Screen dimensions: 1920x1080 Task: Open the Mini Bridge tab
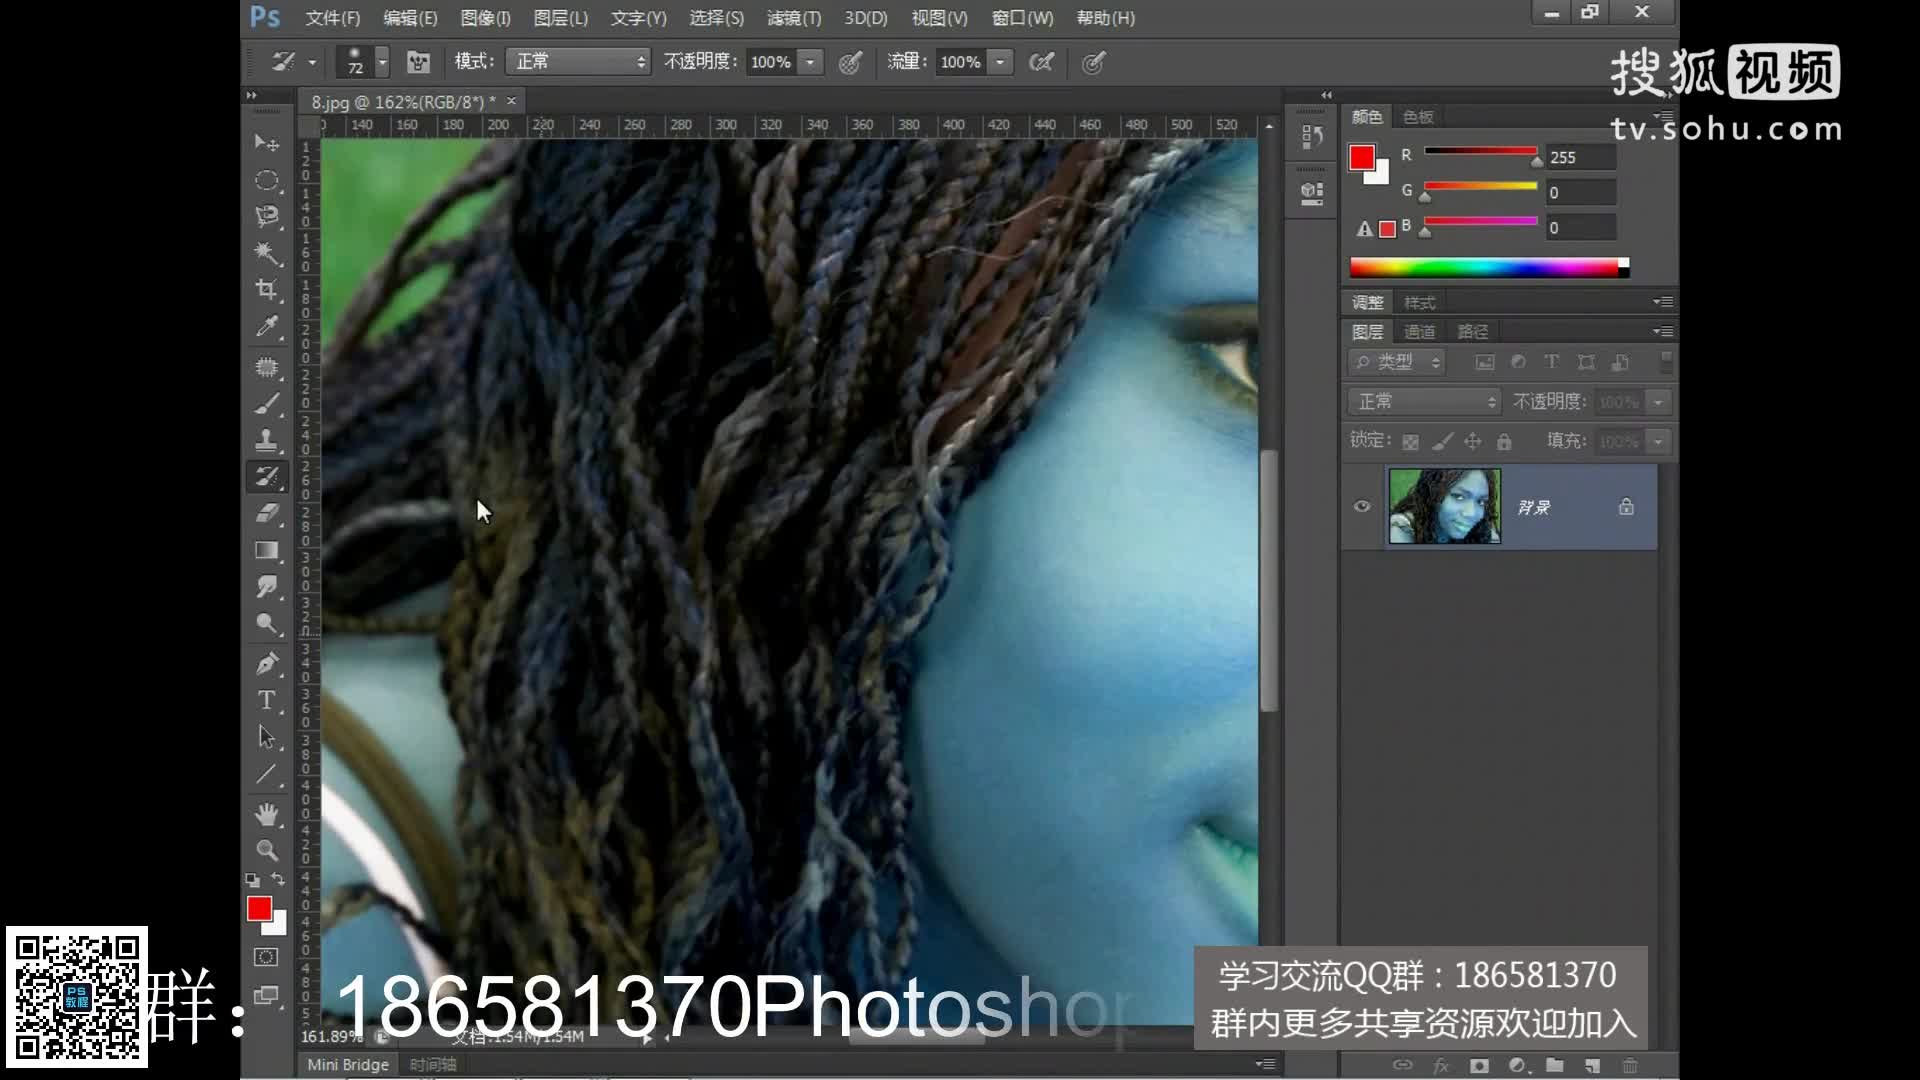click(x=347, y=1064)
